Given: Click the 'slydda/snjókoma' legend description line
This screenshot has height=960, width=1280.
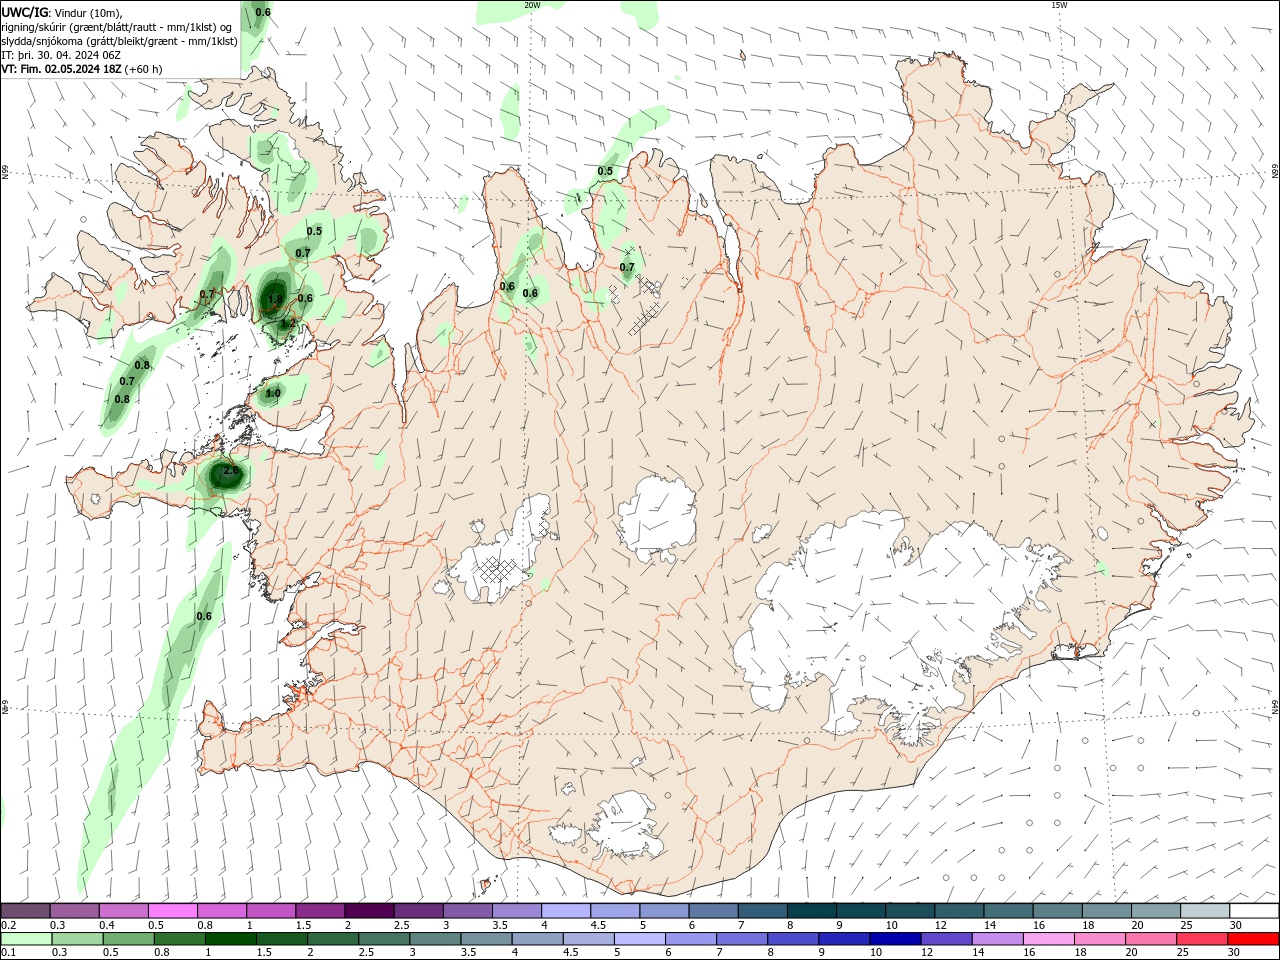Looking at the screenshot, I should click(119, 41).
